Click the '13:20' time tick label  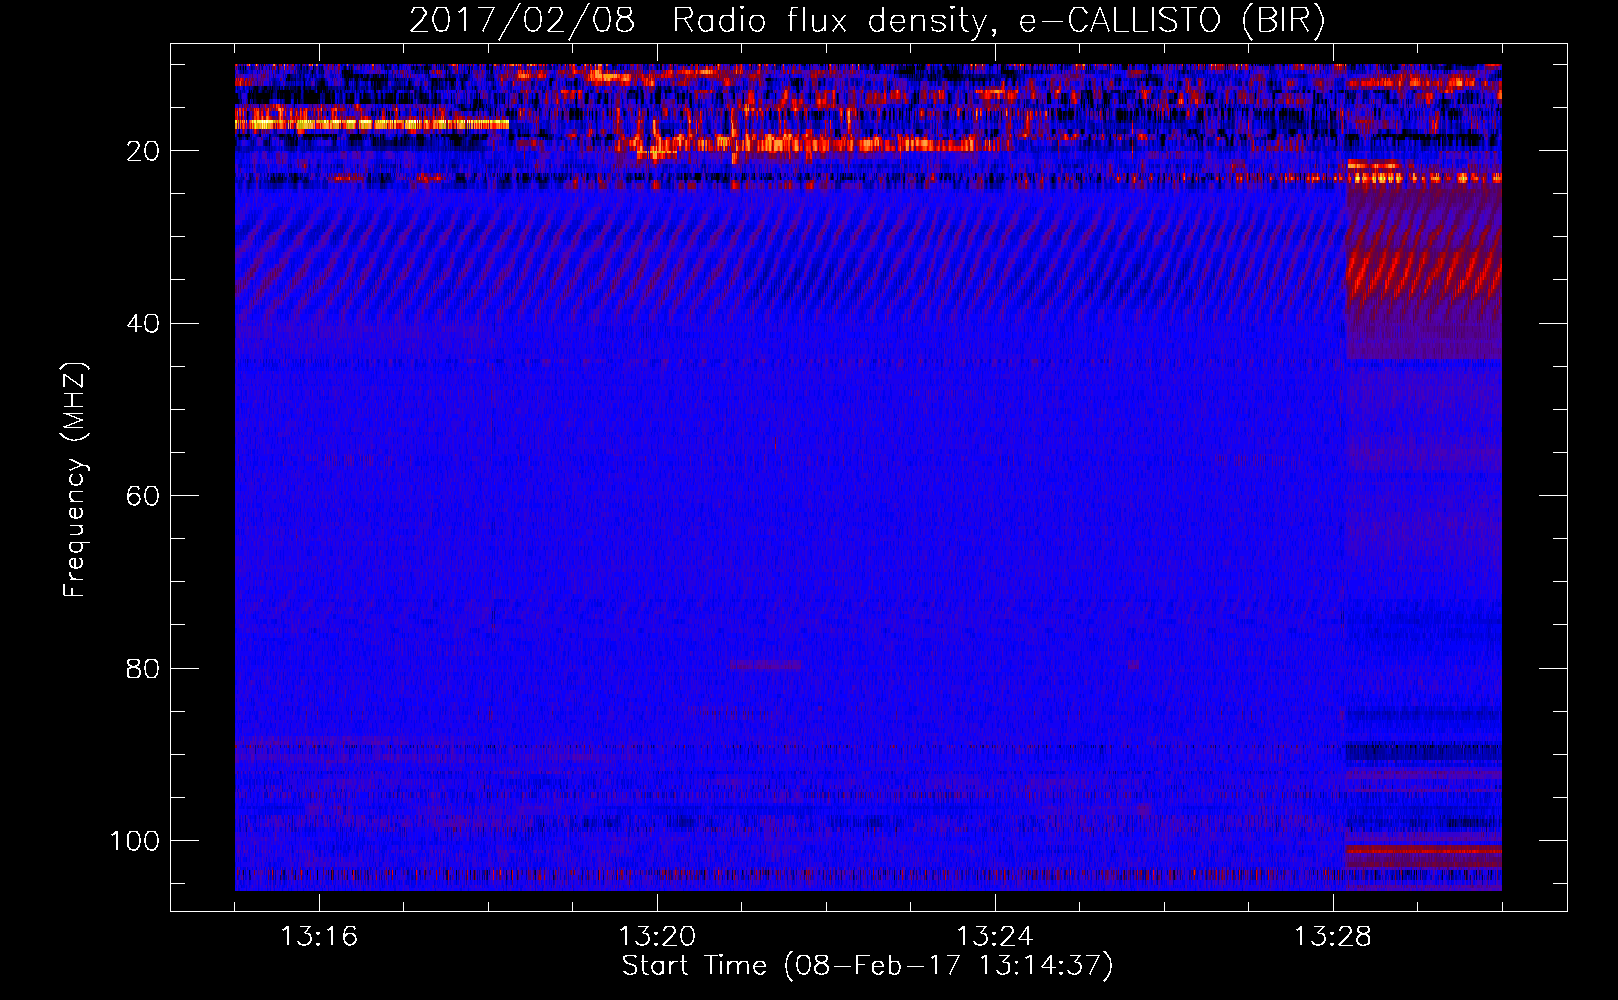pos(657,937)
